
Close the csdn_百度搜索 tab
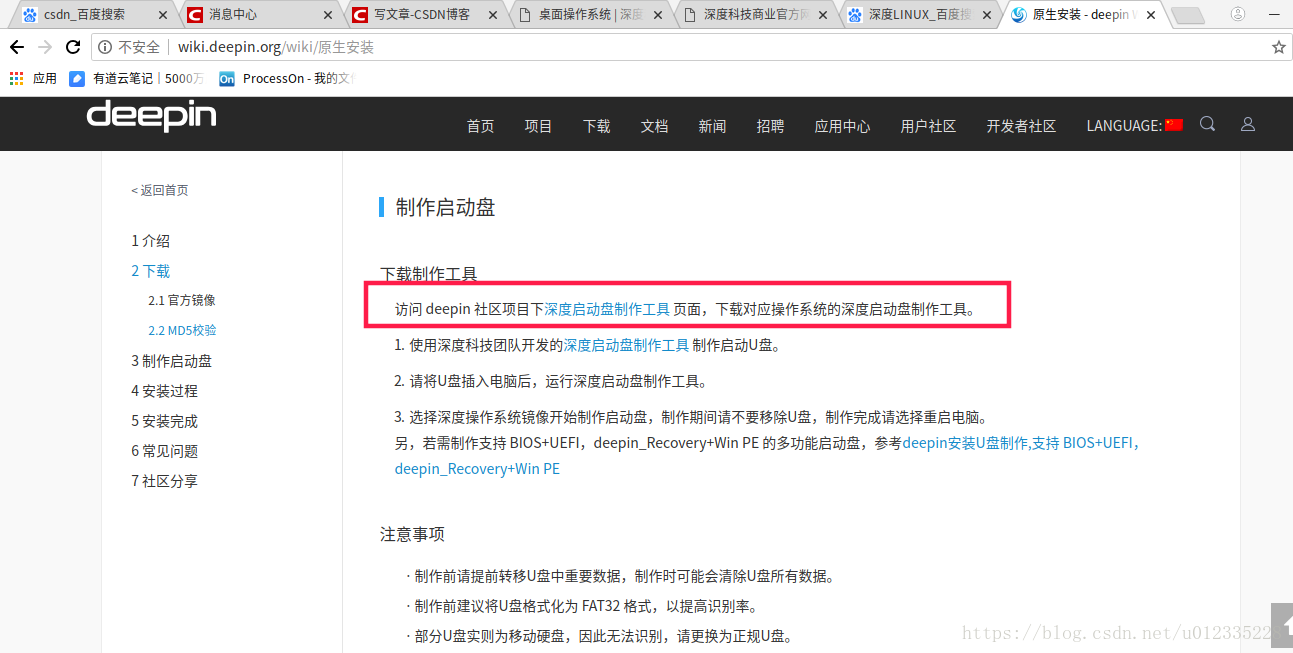(x=163, y=15)
